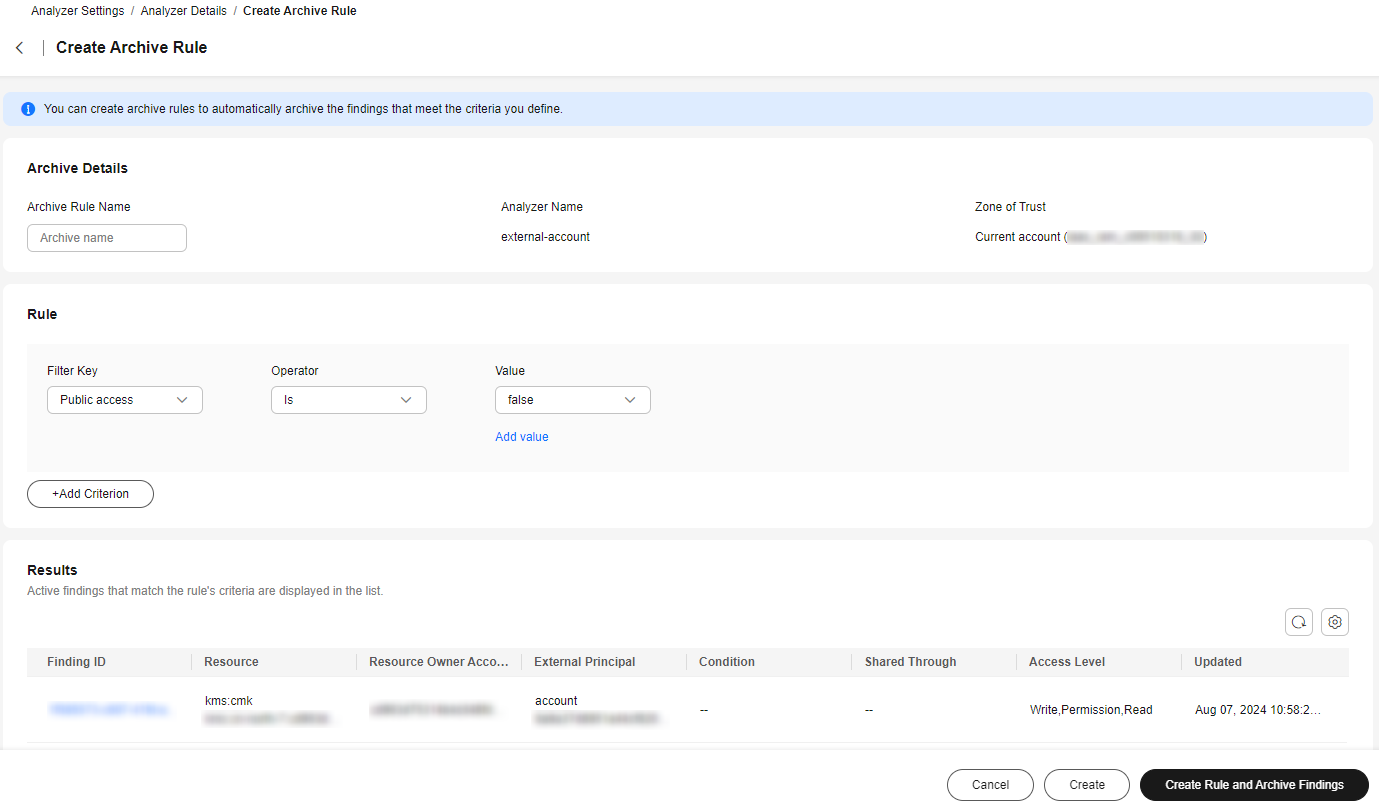This screenshot has height=812, width=1379.
Task: Open the blurred Finding ID link
Action: pyautogui.click(x=110, y=710)
